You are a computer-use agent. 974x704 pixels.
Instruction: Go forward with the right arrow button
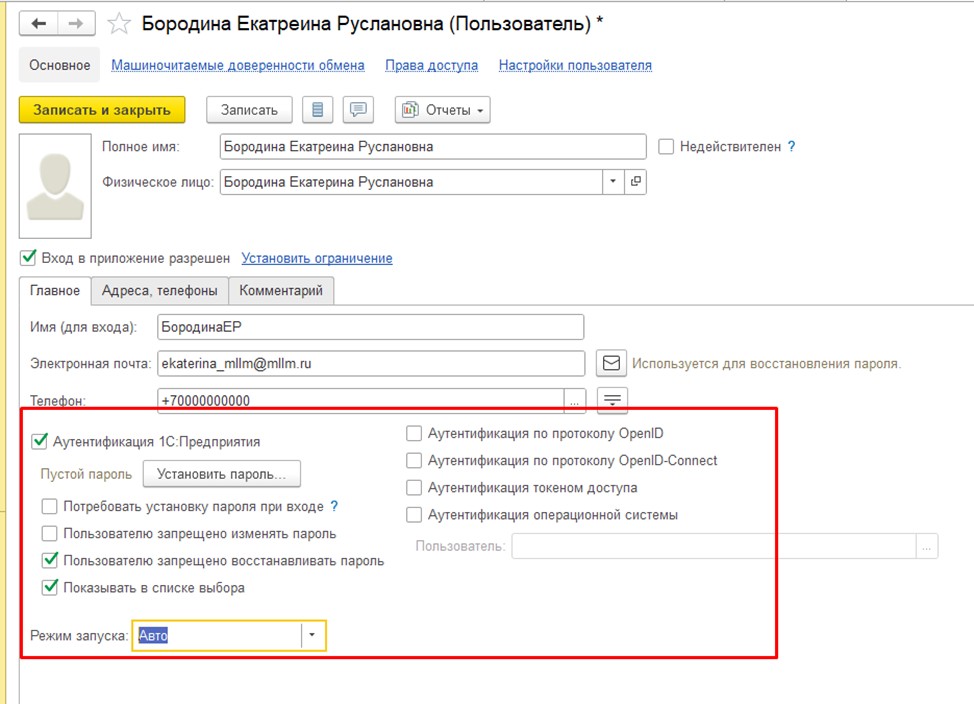(76, 24)
